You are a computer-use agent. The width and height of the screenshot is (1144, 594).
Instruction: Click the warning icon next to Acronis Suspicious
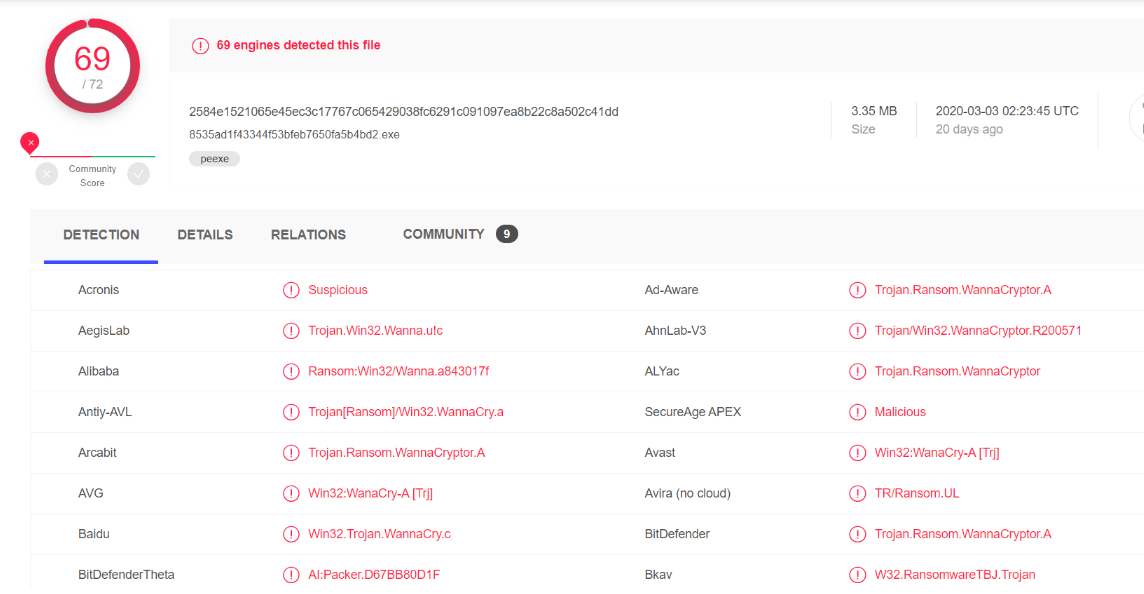[291, 290]
